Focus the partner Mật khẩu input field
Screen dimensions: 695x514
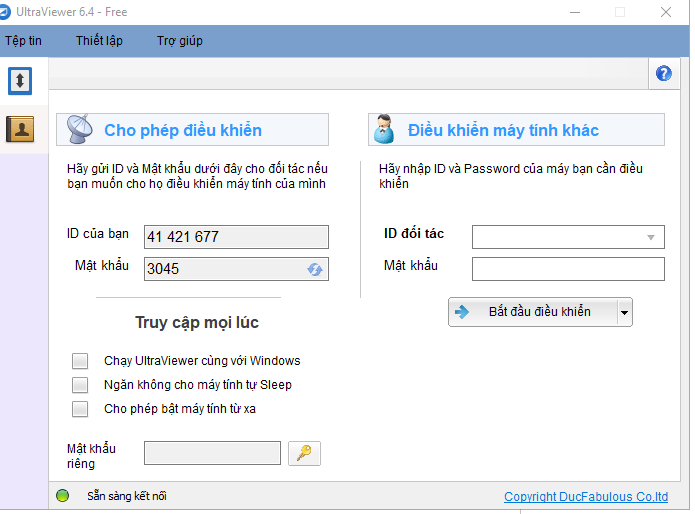pyautogui.click(x=568, y=269)
